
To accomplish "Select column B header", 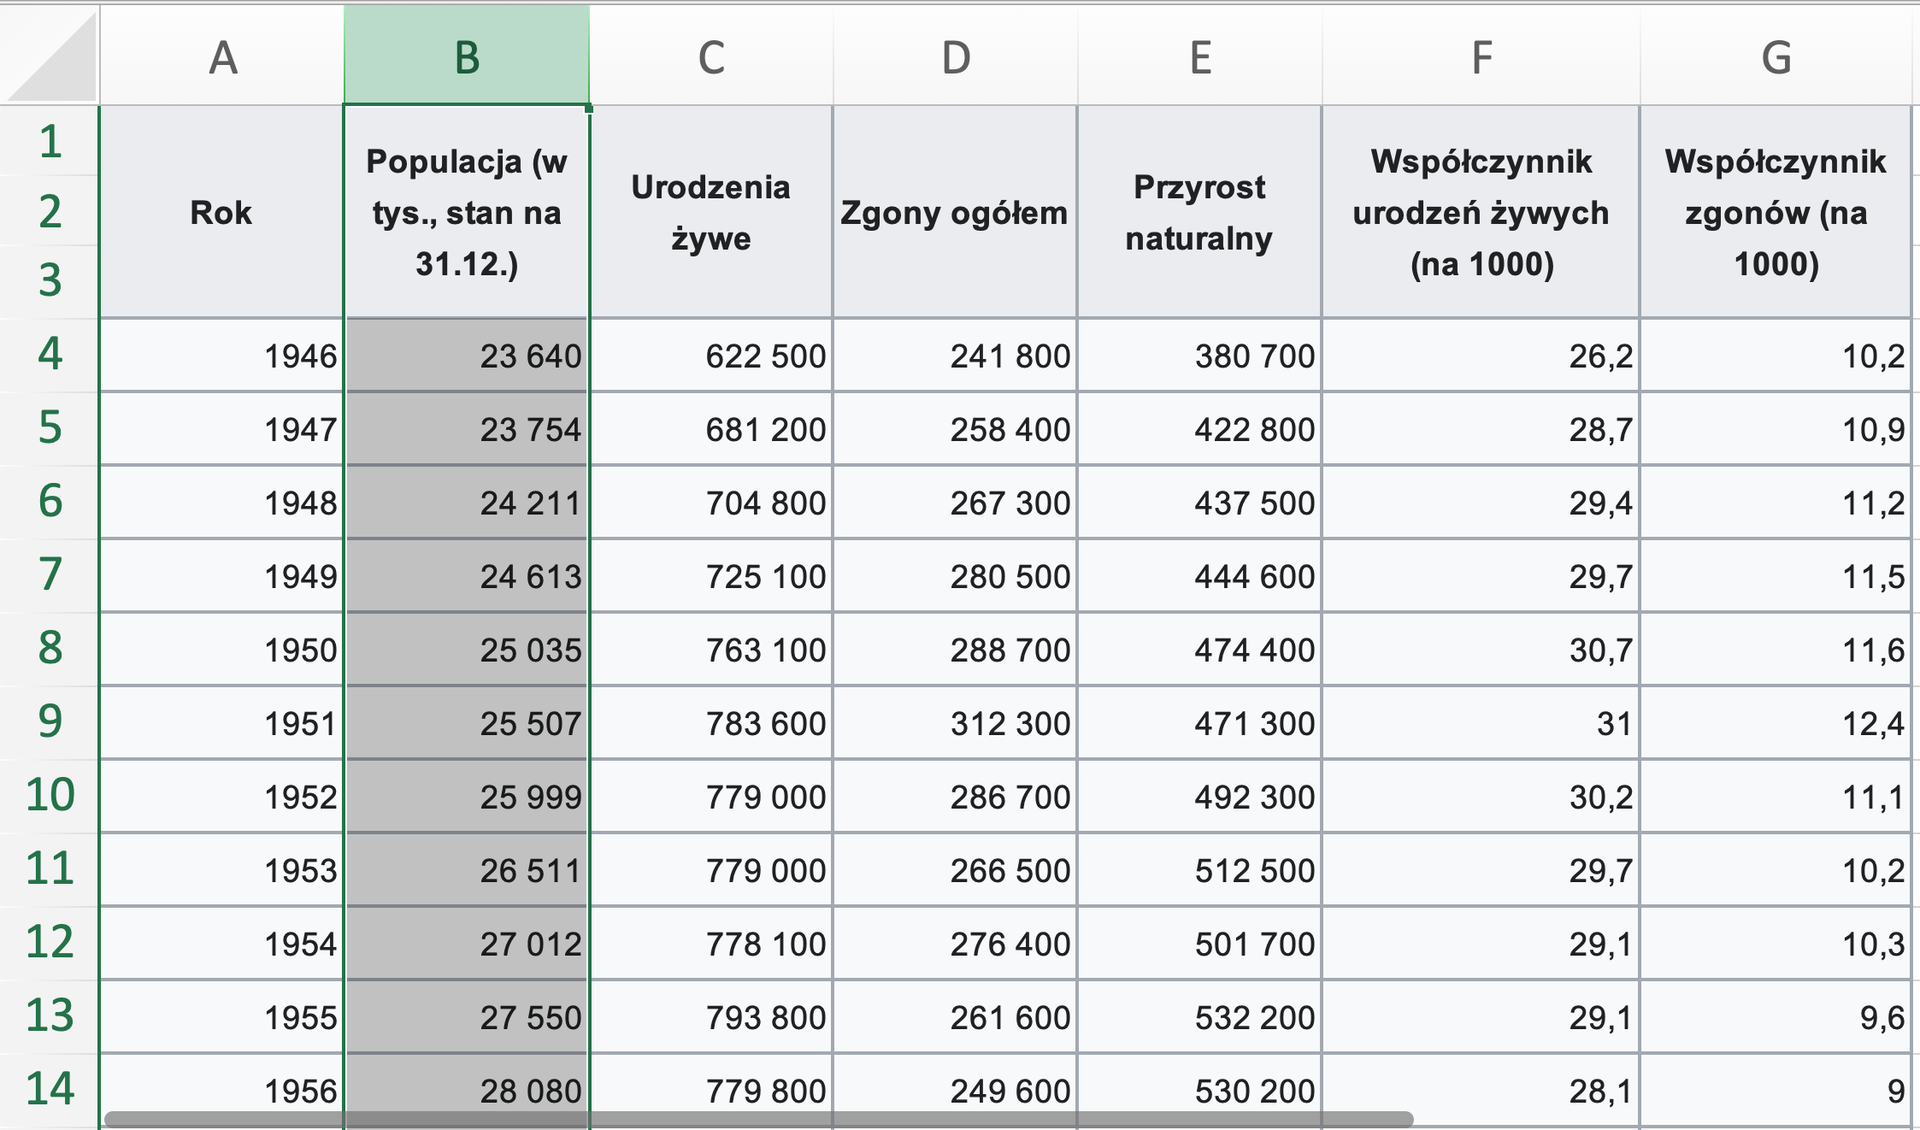I will pos(467,56).
